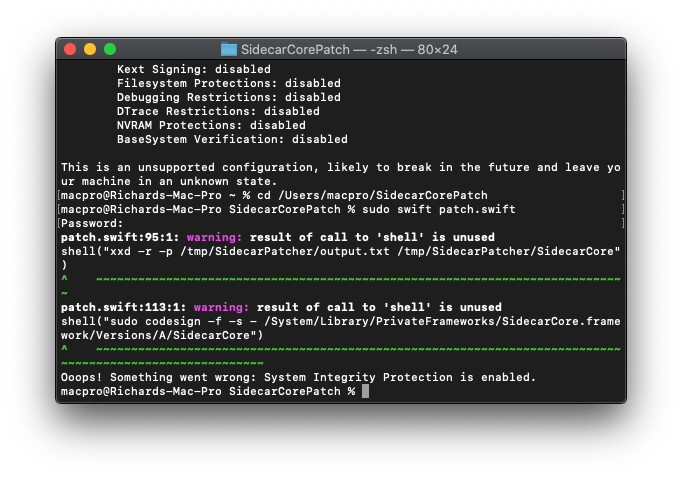This screenshot has width=682, height=477.
Task: Click the window title 'SidecarCorePatch — -zsh — 80×24'
Action: tap(349, 50)
